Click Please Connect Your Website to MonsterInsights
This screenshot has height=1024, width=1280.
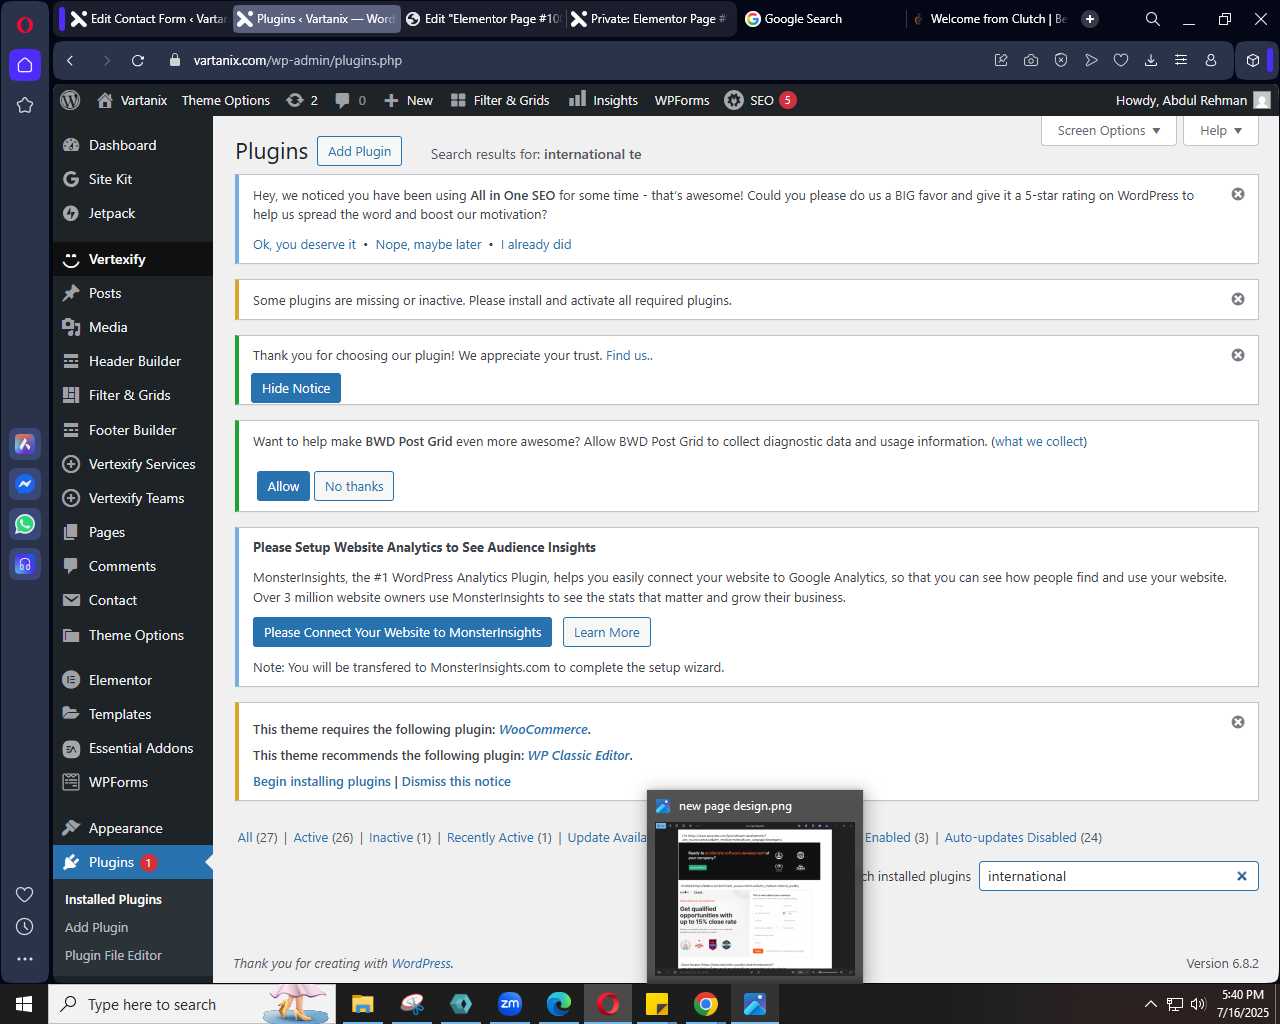402,632
